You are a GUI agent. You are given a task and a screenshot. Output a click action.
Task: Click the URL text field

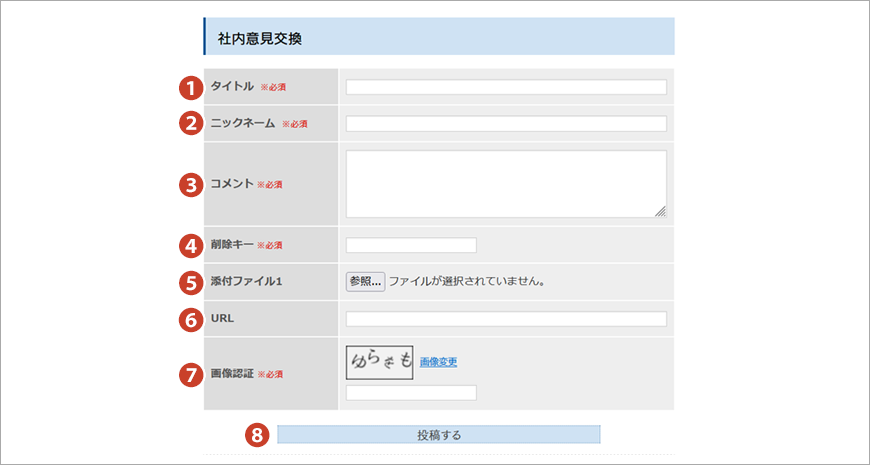click(506, 319)
